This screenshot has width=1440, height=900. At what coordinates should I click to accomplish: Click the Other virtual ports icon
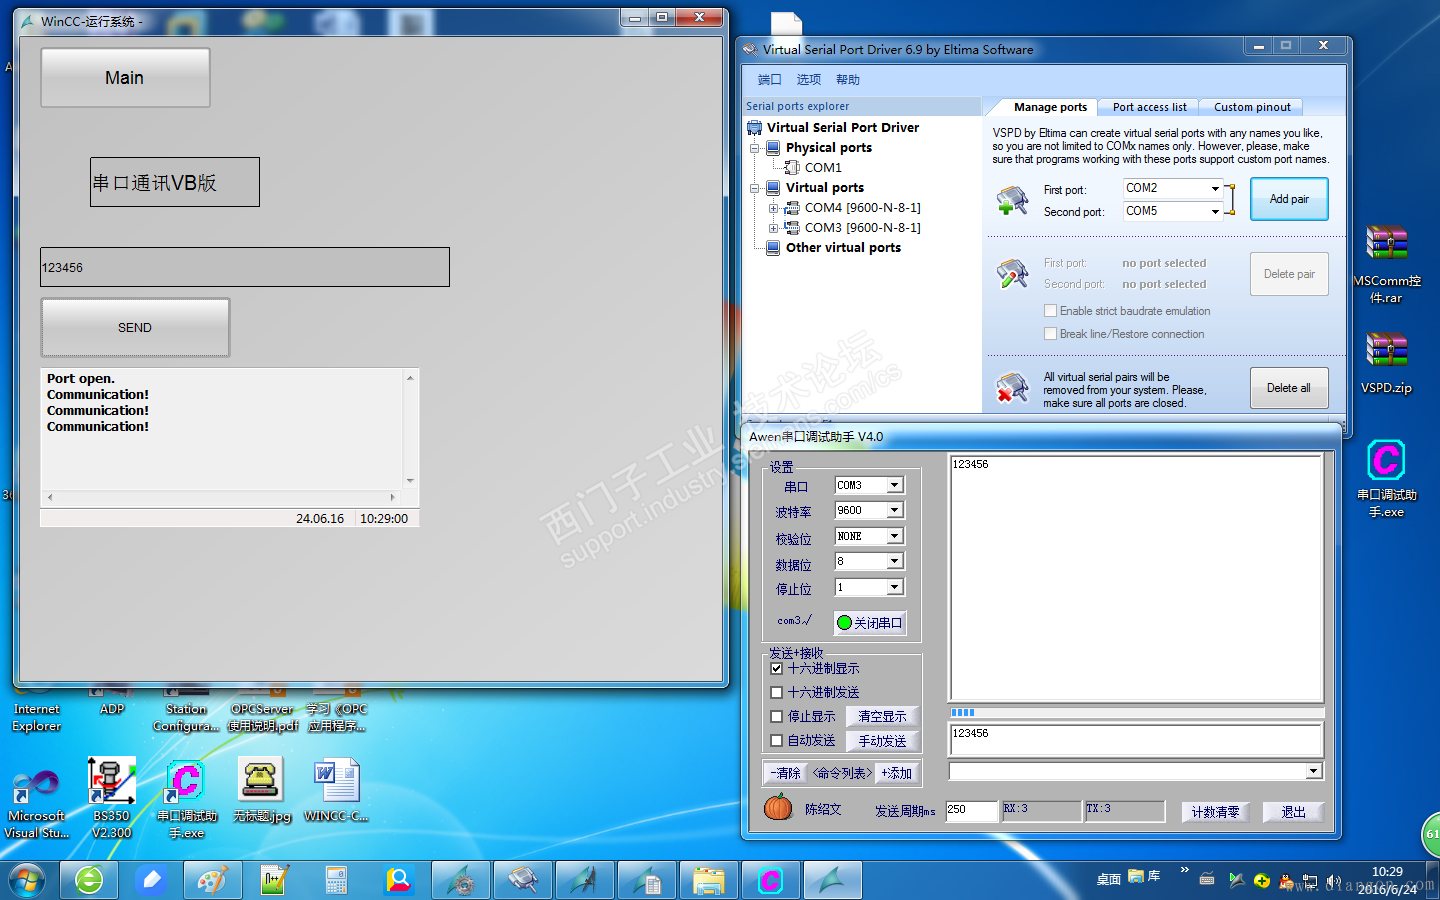point(773,247)
